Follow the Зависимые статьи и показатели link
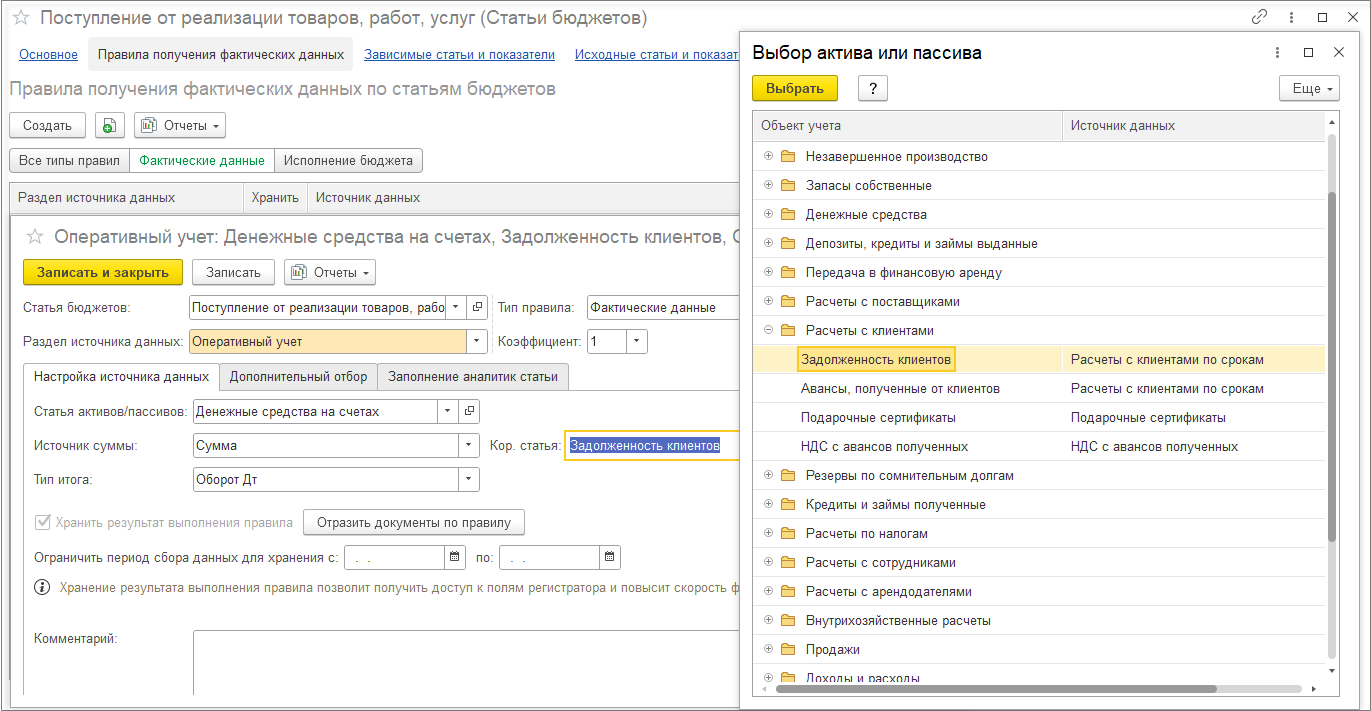 [x=459, y=55]
